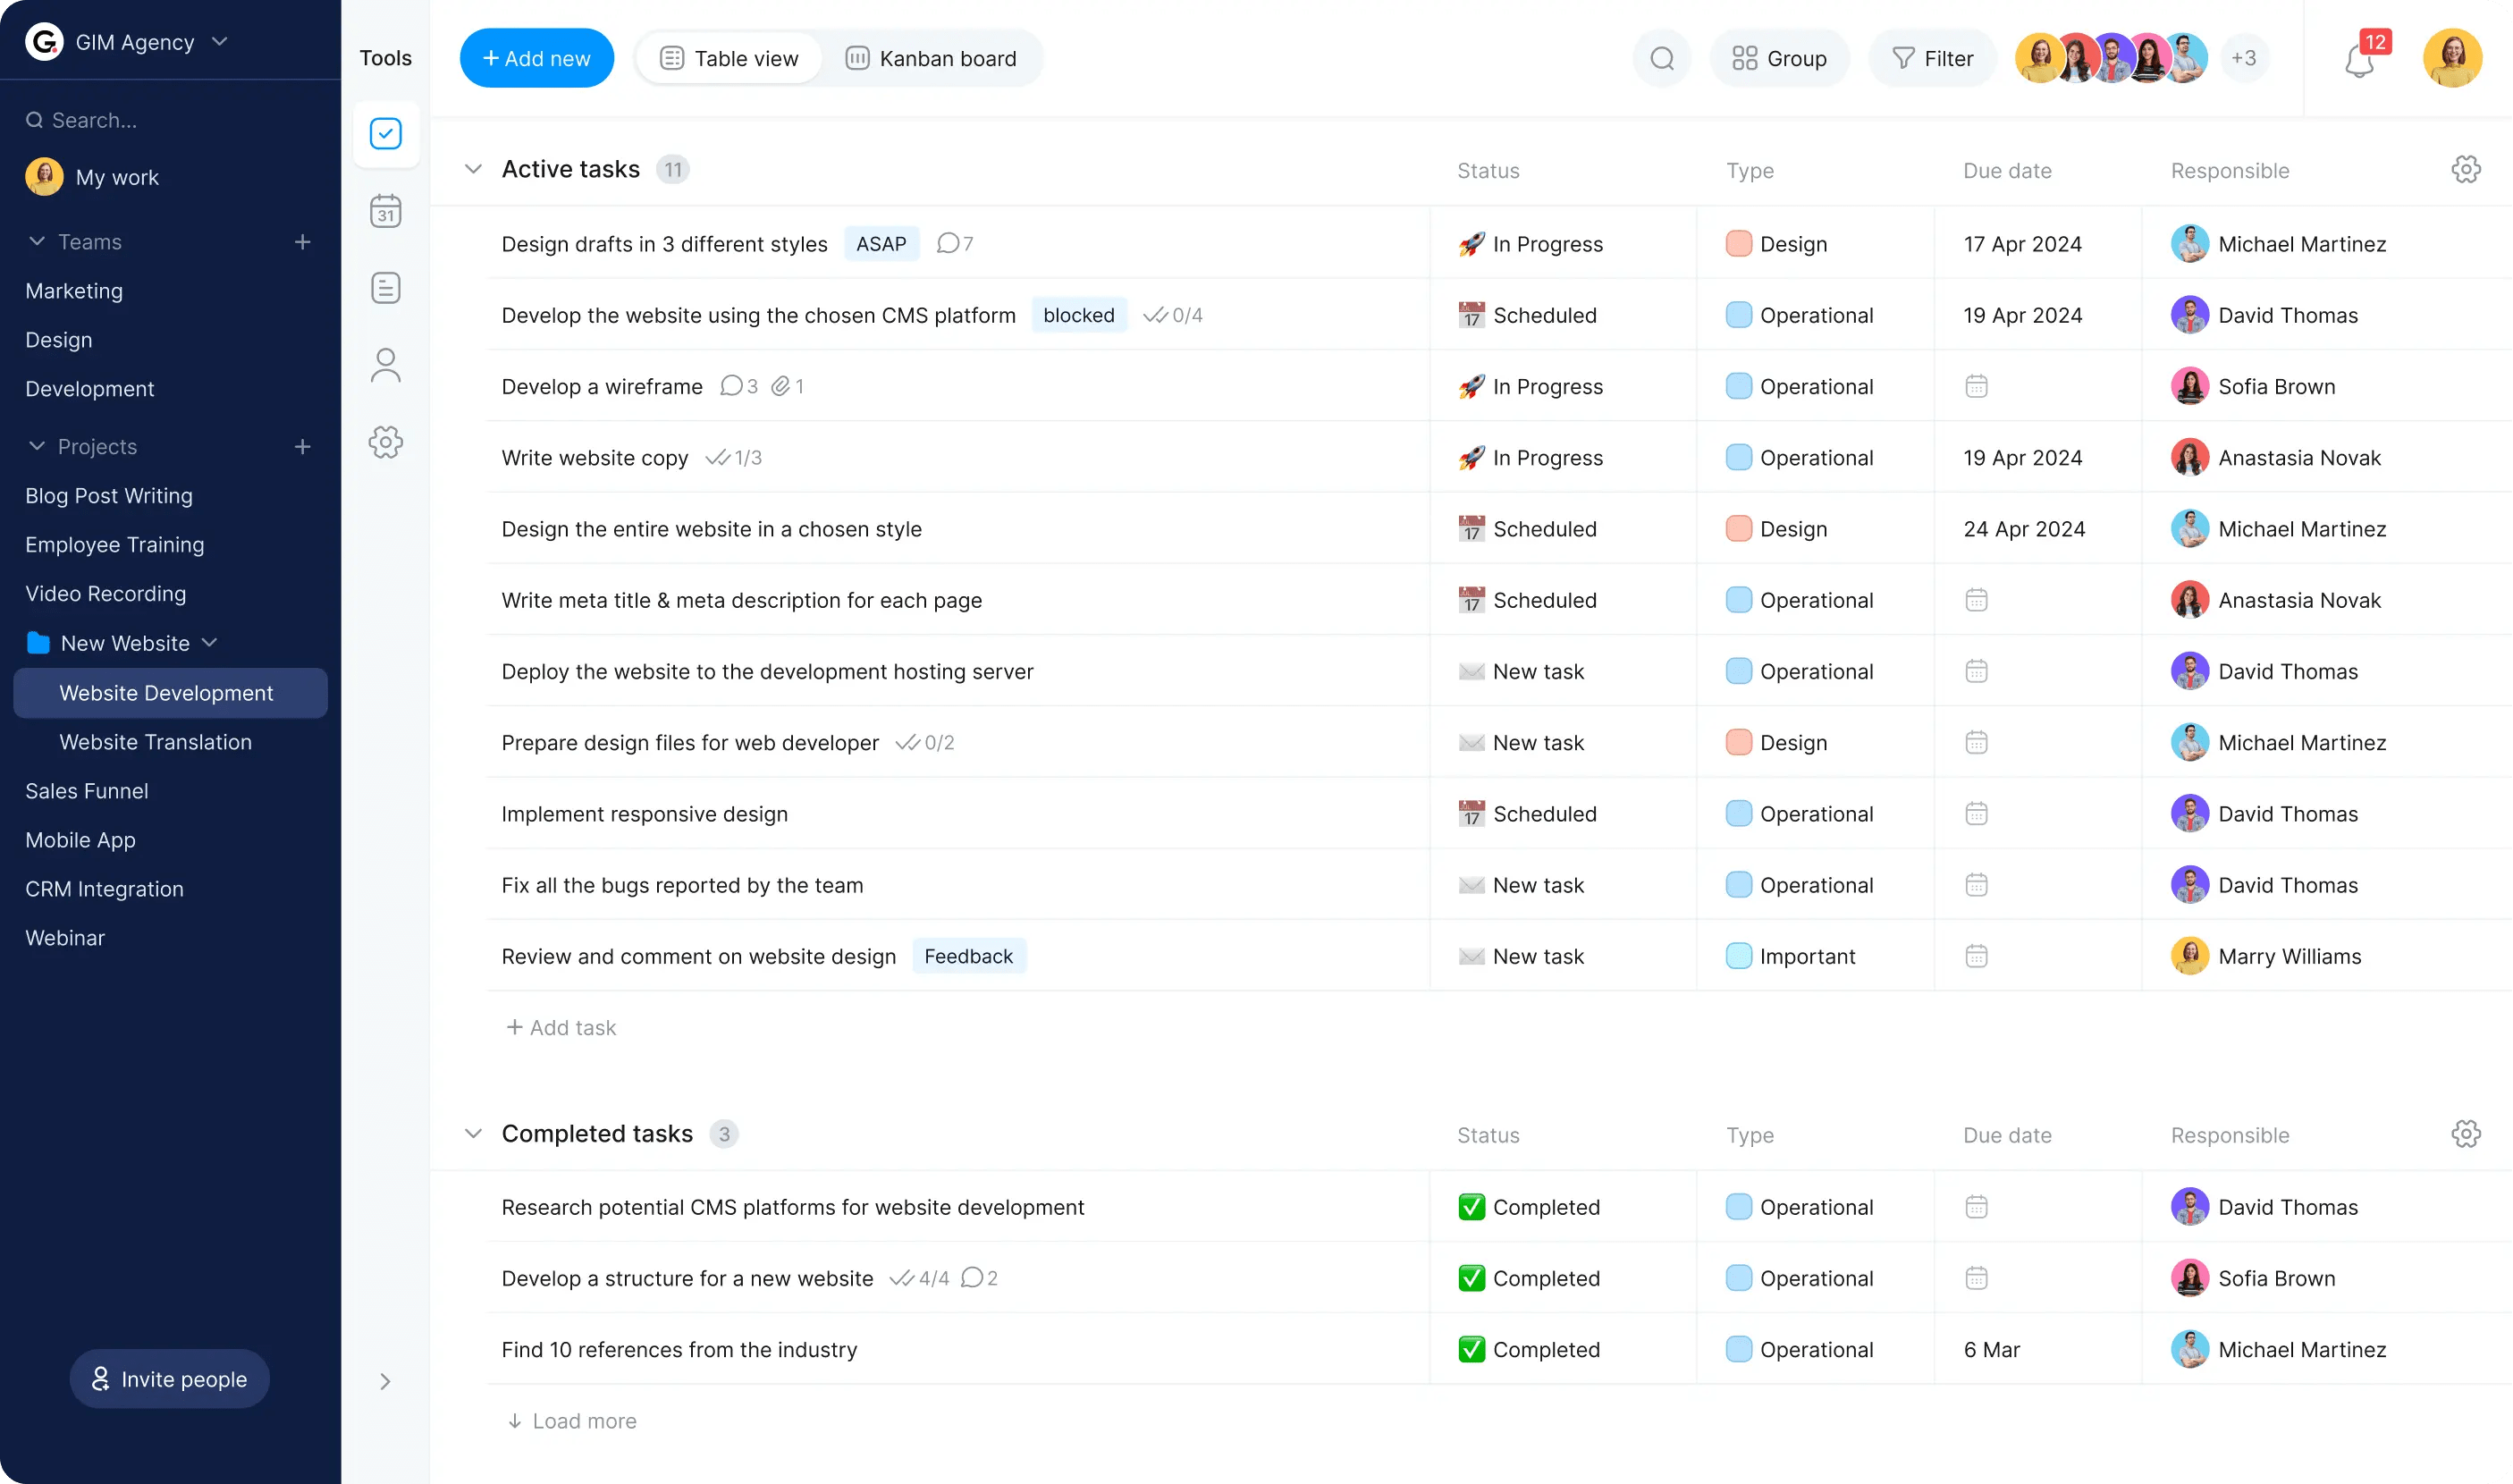
Task: Collapse the Completed tasks group
Action: click(473, 1133)
